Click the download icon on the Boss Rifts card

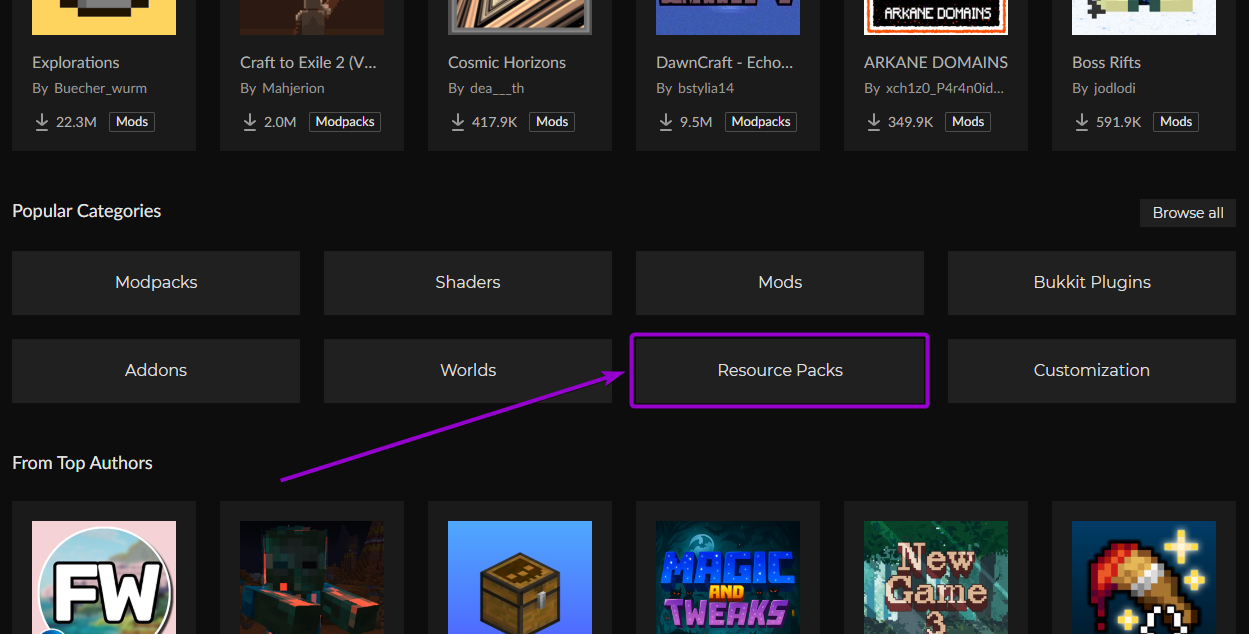point(1081,121)
